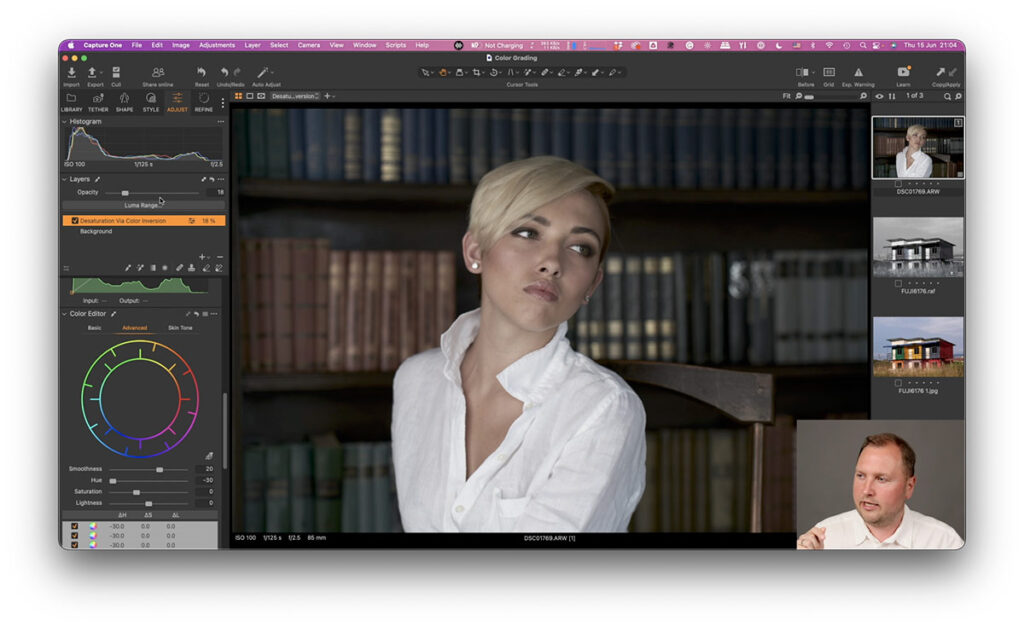Viewport: 1024px width, 627px height.
Task: Open the variant name dropdown
Action: pyautogui.click(x=295, y=96)
